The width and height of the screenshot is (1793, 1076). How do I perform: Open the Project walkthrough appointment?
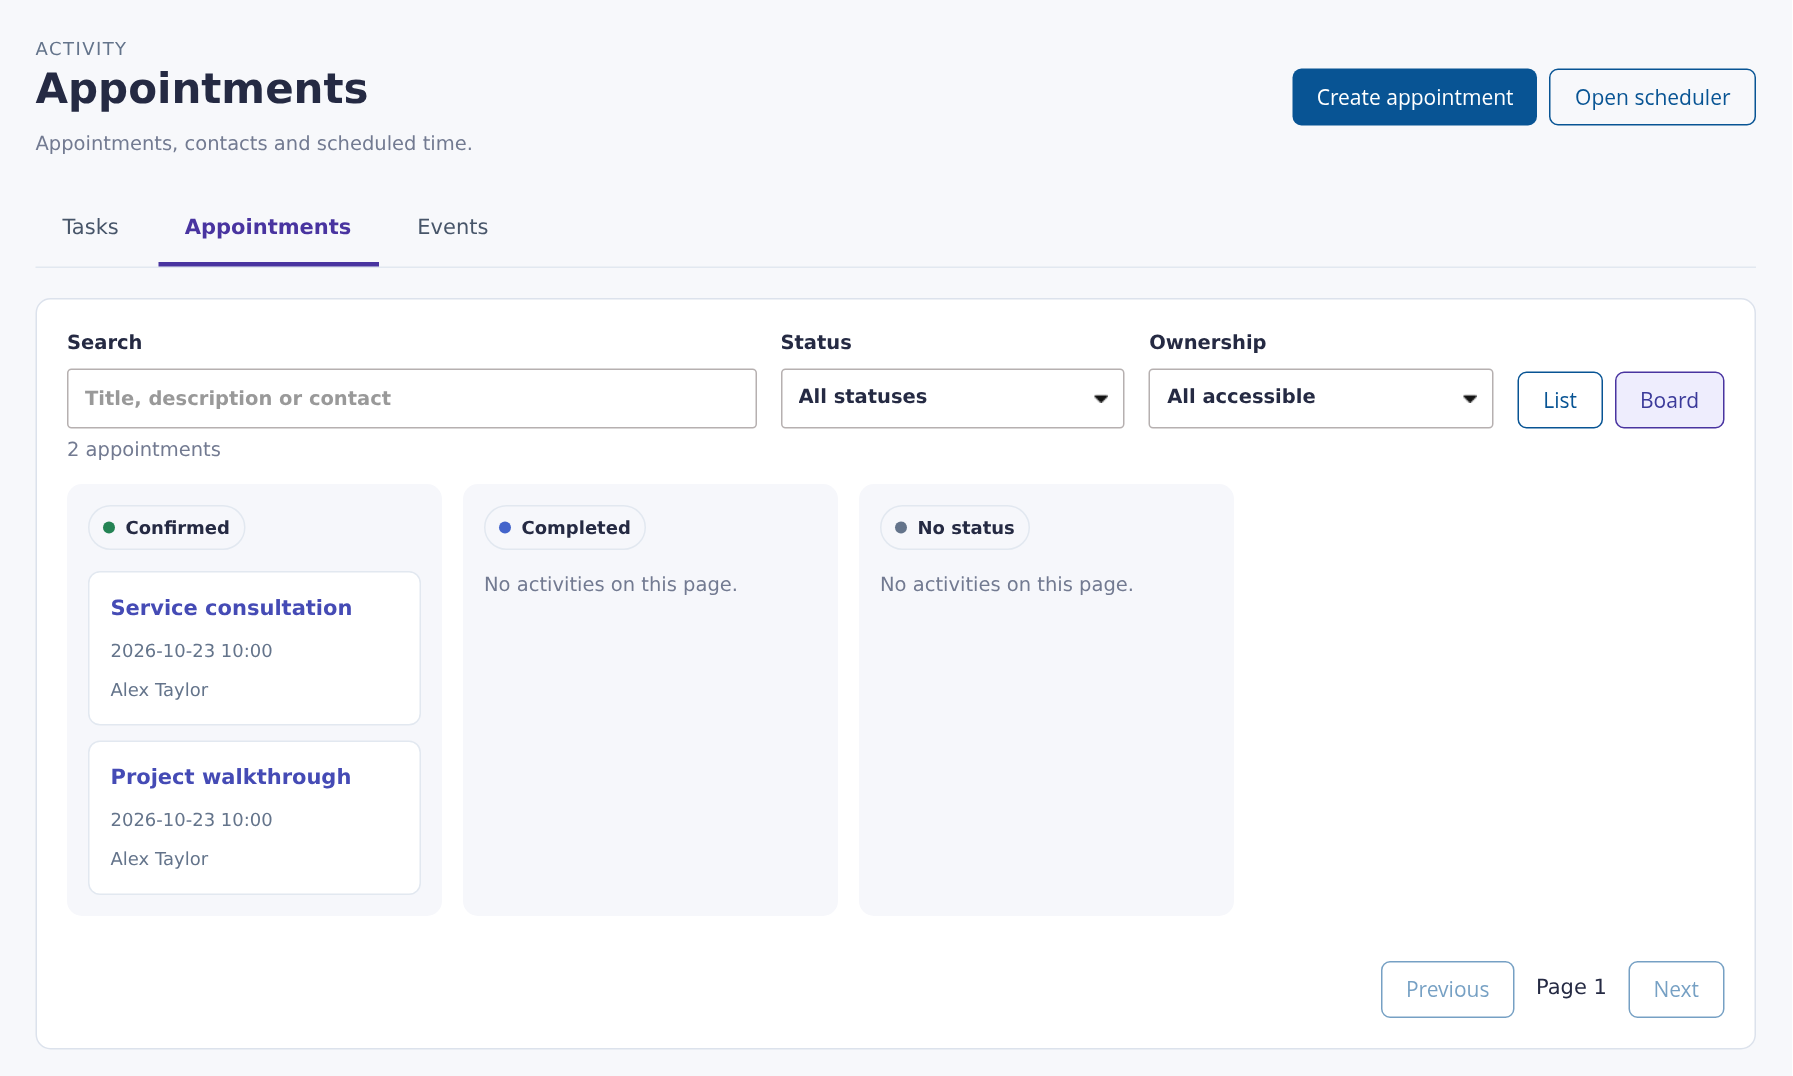[x=231, y=777]
